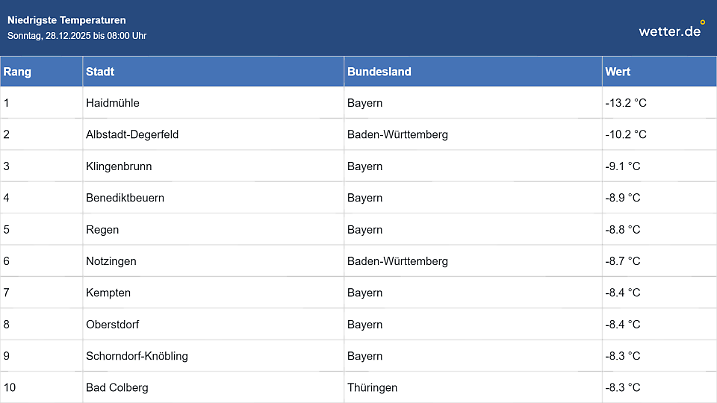The height and width of the screenshot is (403, 717).
Task: Select the Albstadt-Degerfeld city entry
Action: tap(132, 134)
